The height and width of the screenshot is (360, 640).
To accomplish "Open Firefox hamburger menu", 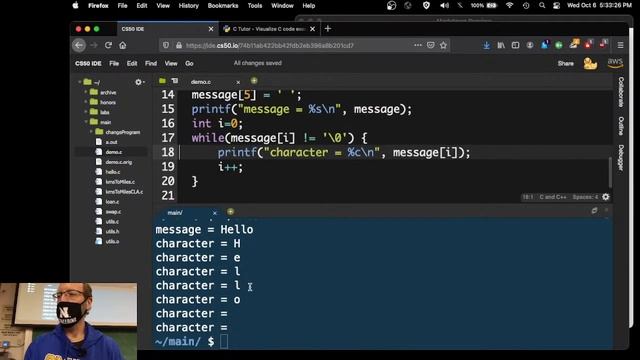I will tap(620, 46).
